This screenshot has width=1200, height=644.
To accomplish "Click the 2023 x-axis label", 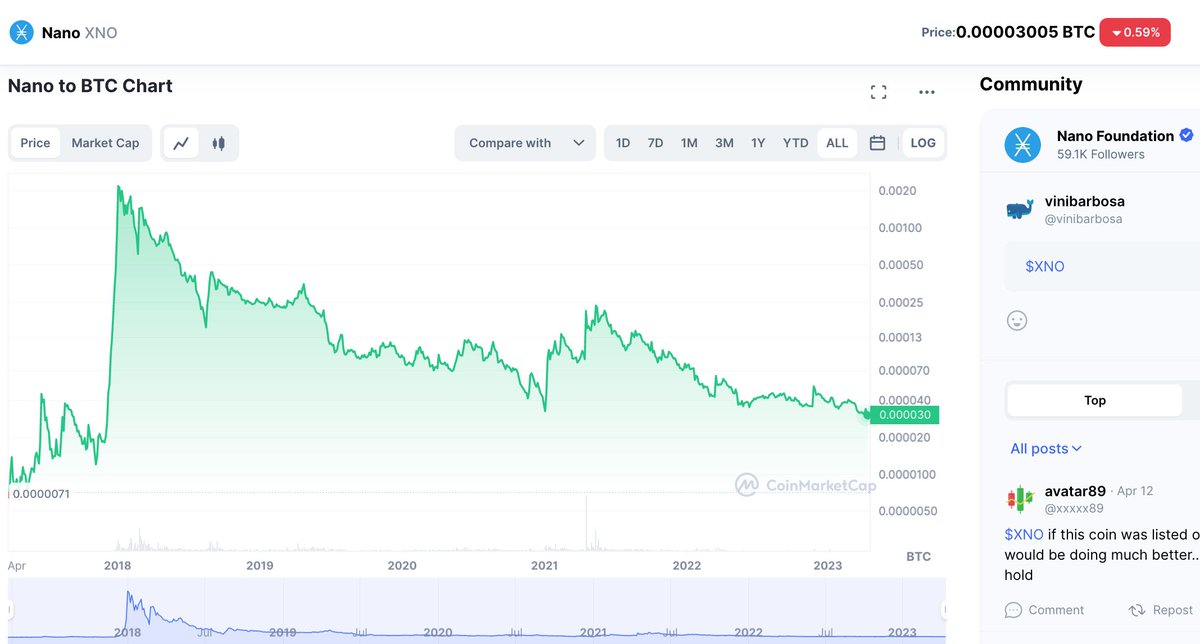I will 828,565.
